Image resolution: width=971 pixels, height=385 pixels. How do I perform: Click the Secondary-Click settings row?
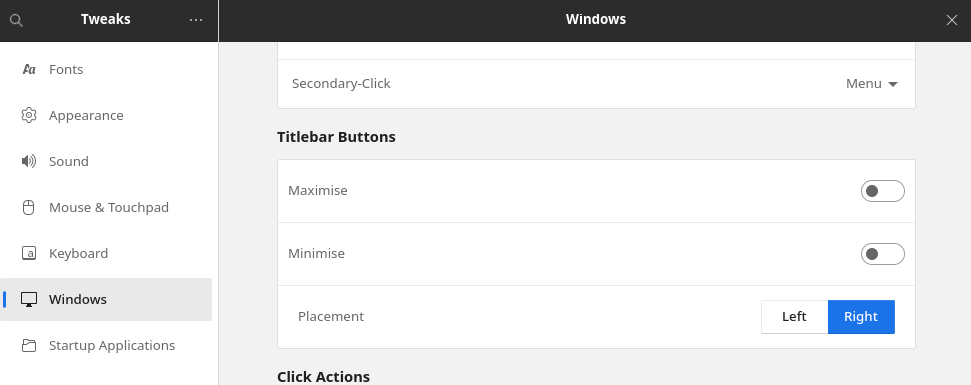point(596,84)
